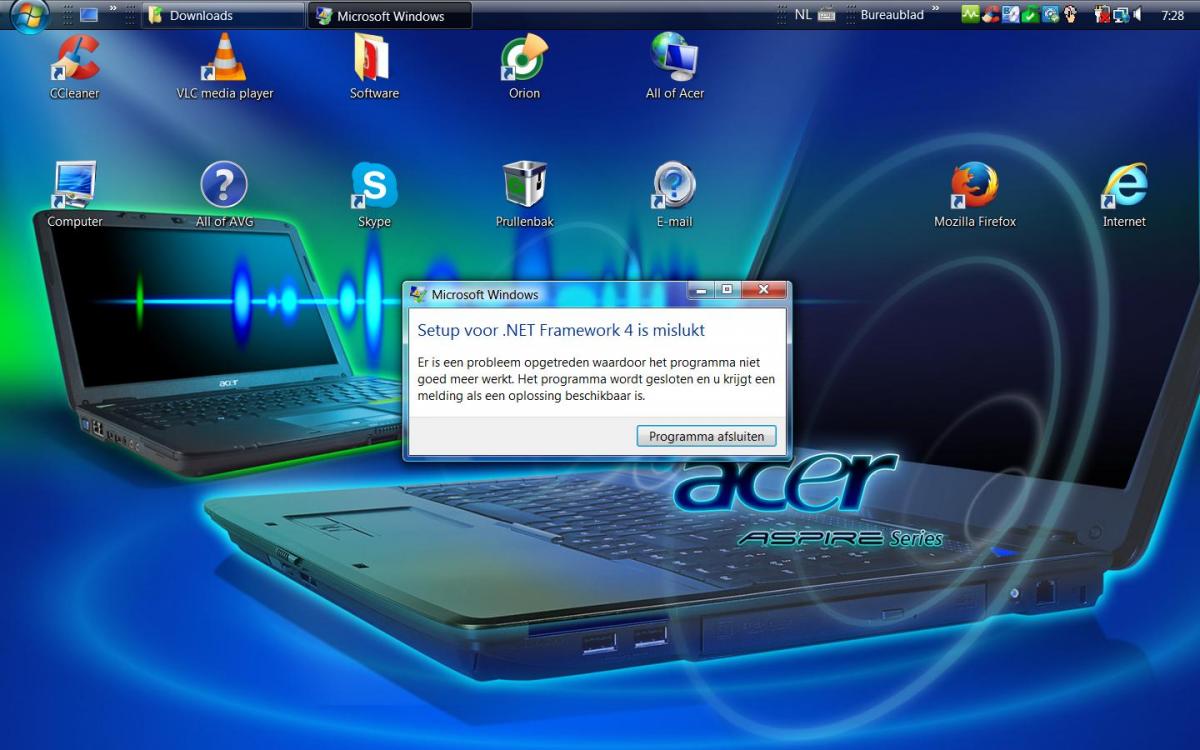Open the E-mail desktop shortcut

(674, 195)
